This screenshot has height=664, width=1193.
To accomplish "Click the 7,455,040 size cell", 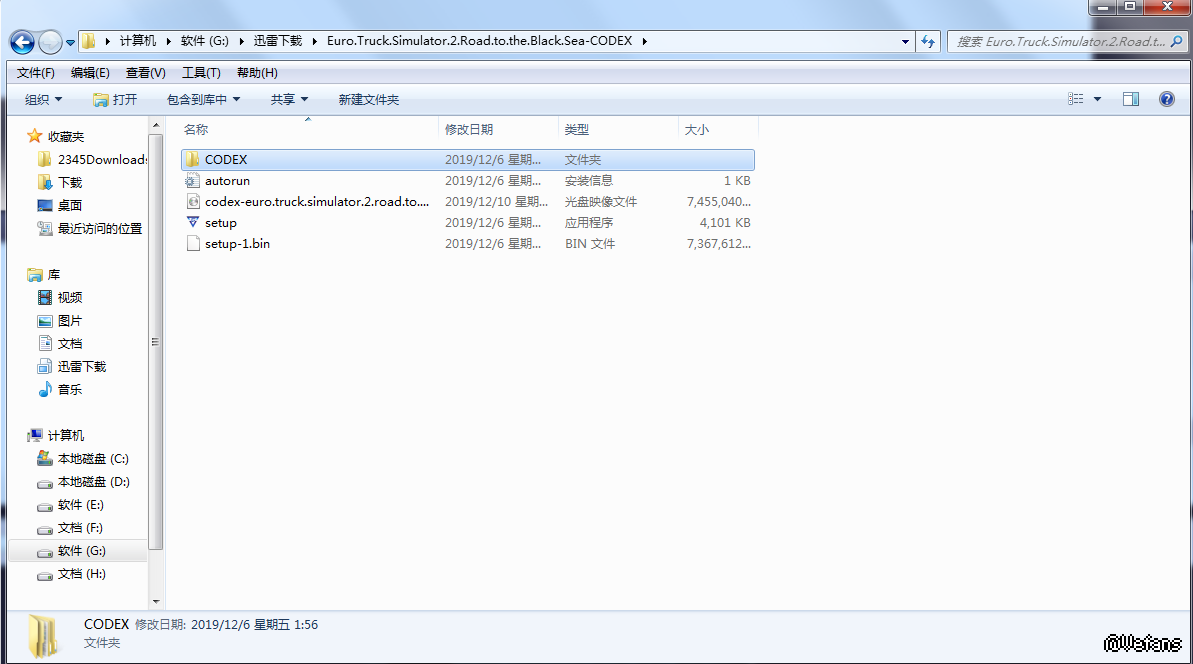I will pos(718,202).
